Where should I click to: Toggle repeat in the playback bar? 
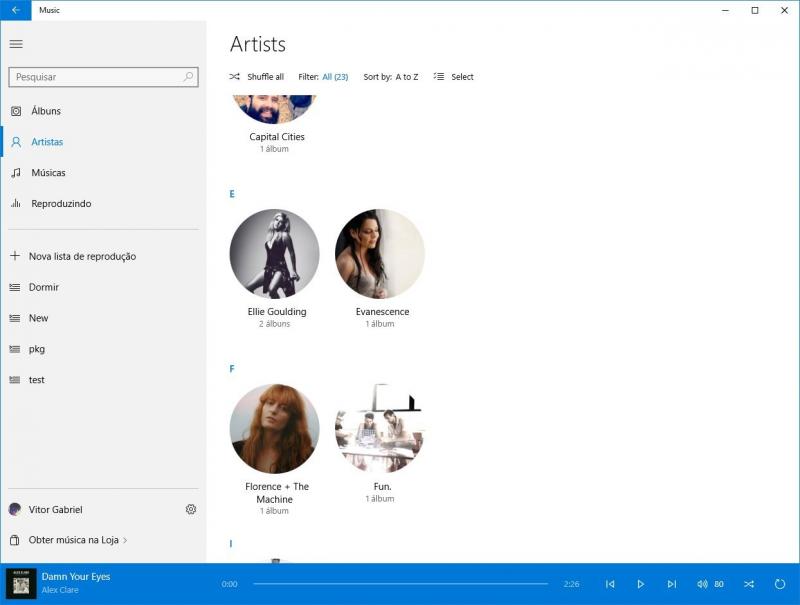click(x=779, y=584)
